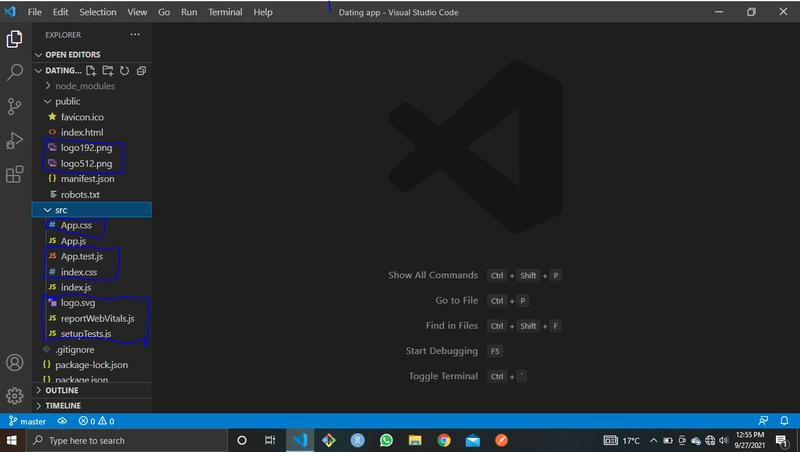Open File Explorer from the taskbar
The height and width of the screenshot is (452, 800).
point(415,440)
